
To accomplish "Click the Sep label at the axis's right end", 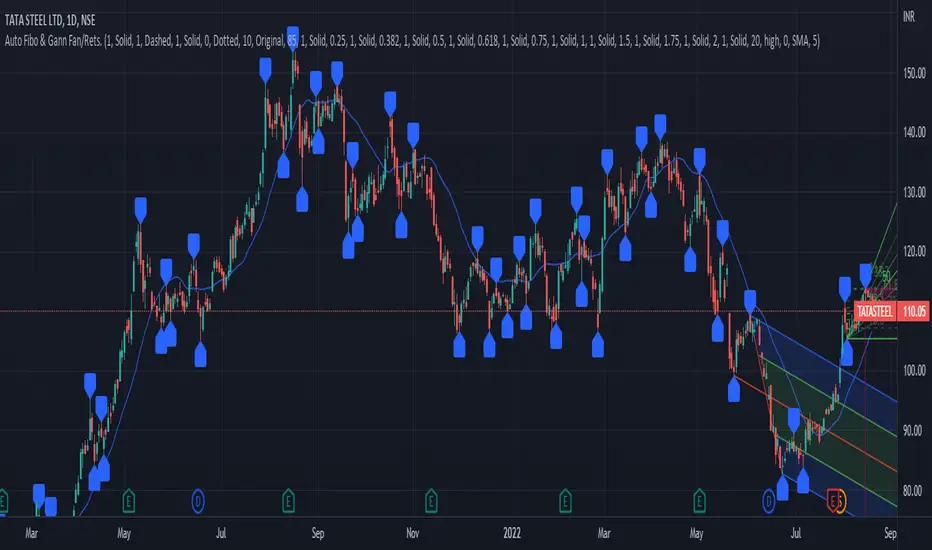I will coord(890,533).
